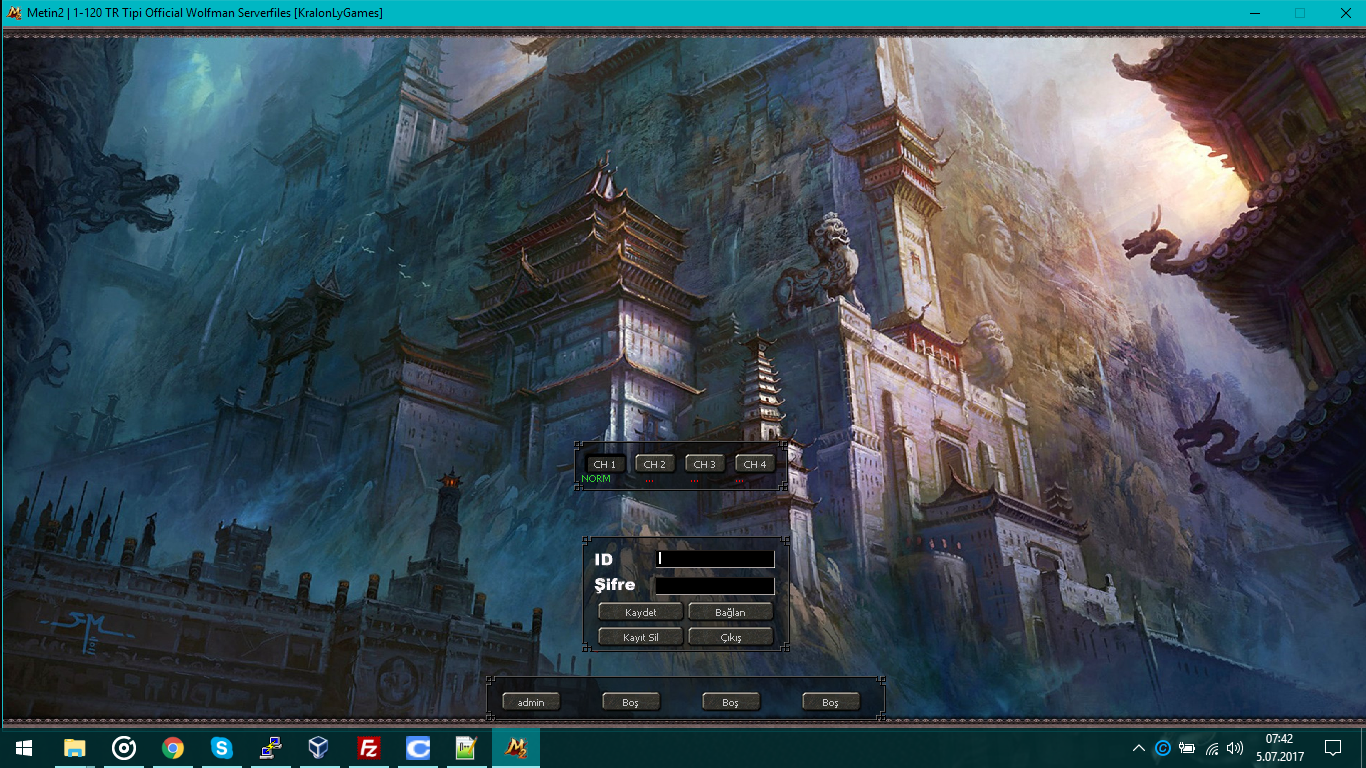This screenshot has width=1366, height=768.
Task: Switch to channel CH 2
Action: [x=655, y=464]
